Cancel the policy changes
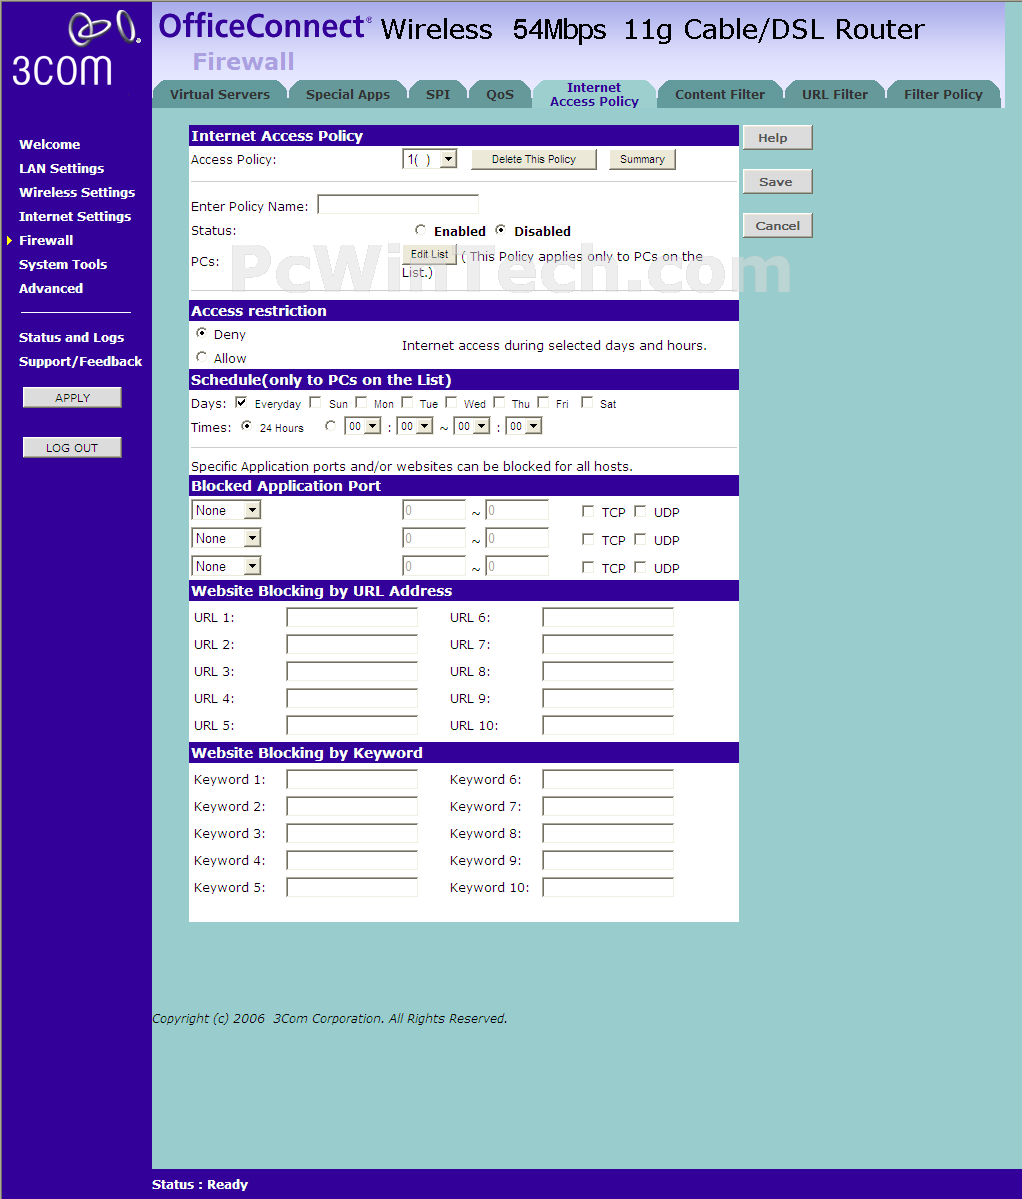Image resolution: width=1022 pixels, height=1199 pixels. point(777,226)
